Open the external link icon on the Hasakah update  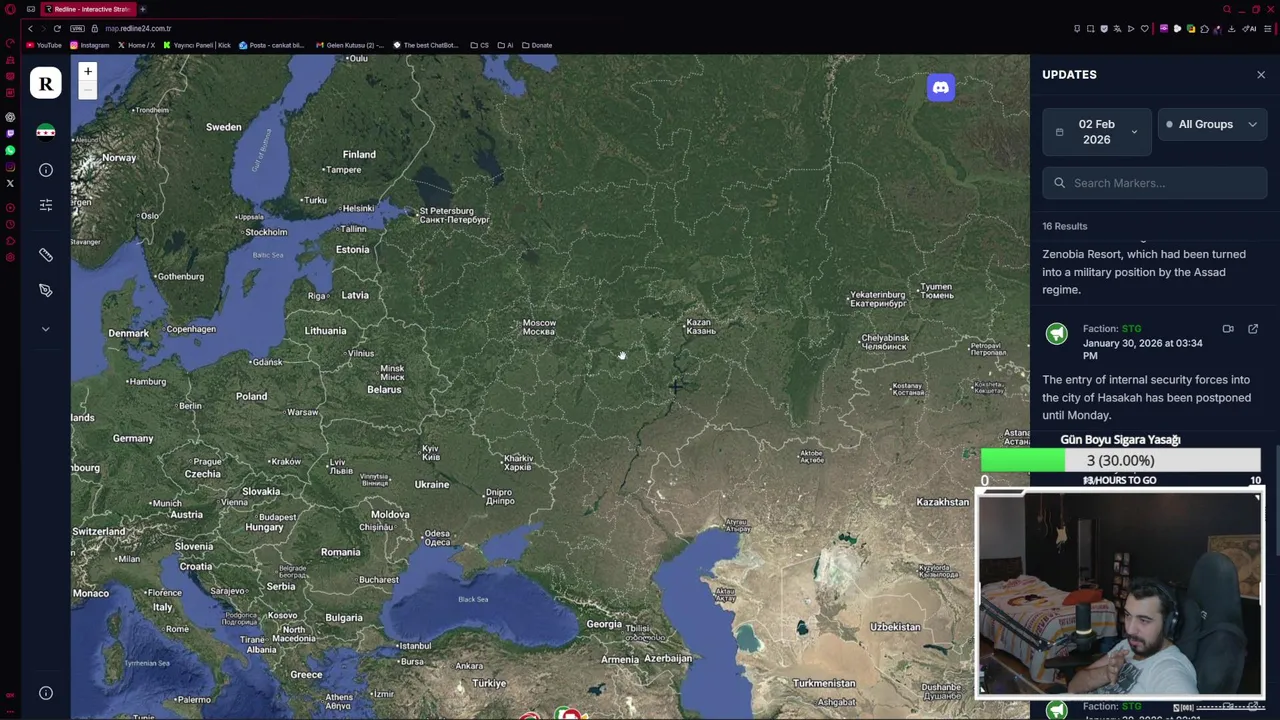coord(1253,329)
